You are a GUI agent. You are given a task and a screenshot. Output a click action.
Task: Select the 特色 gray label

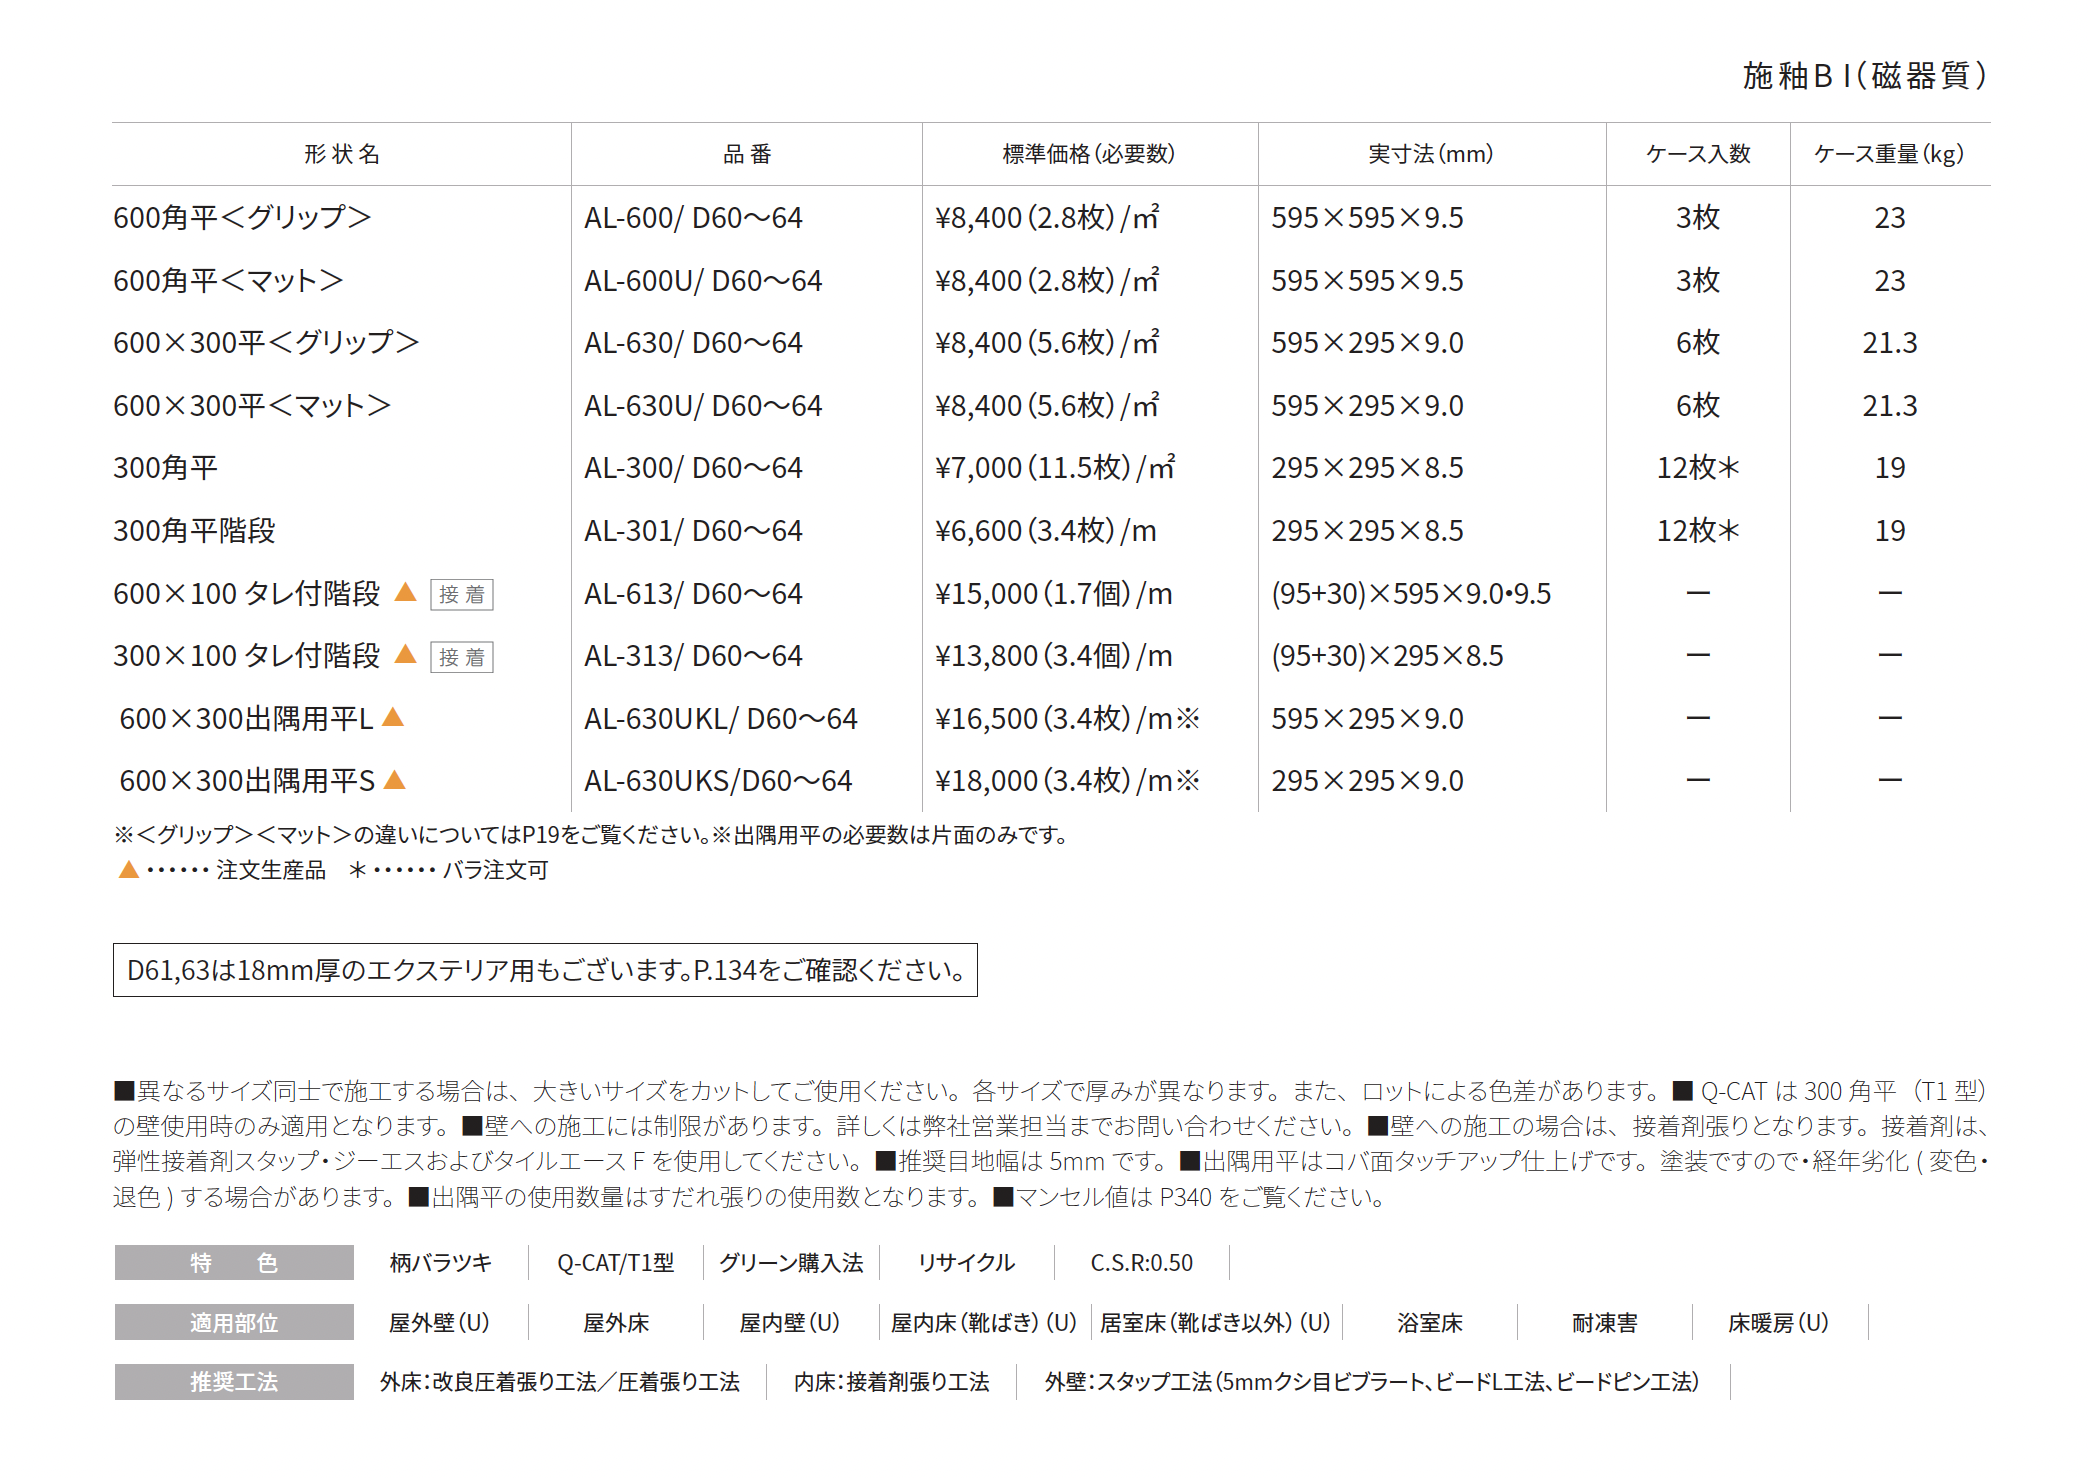tap(234, 1262)
